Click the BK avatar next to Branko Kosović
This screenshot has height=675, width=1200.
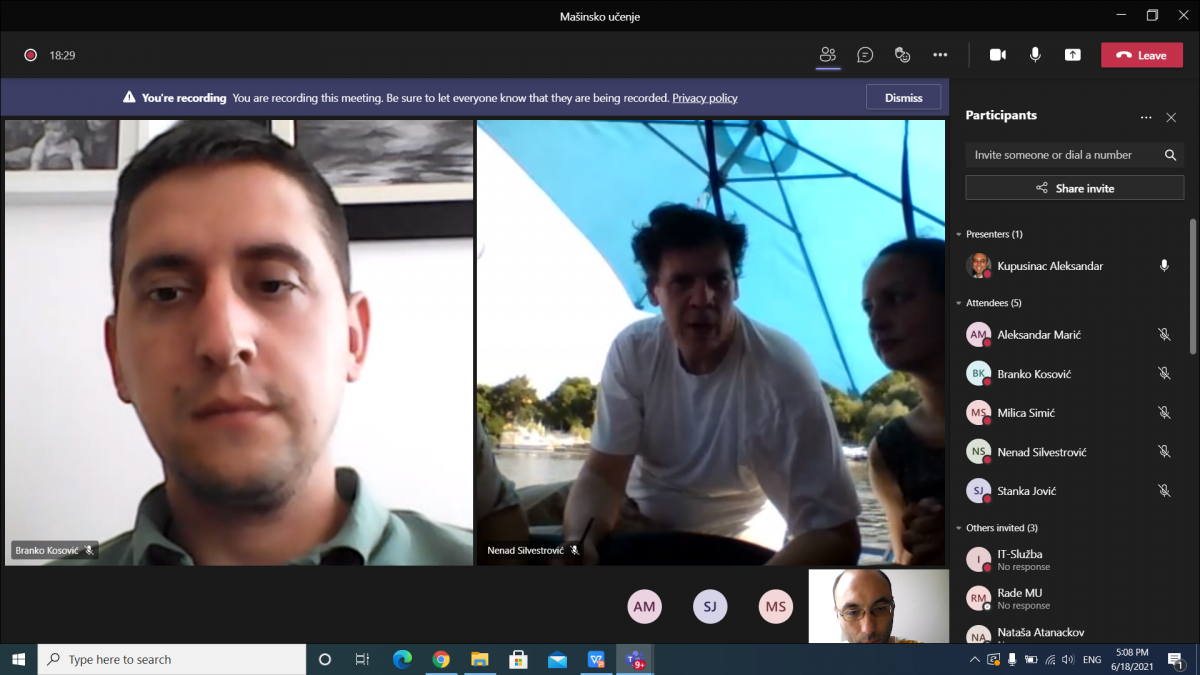coord(978,374)
